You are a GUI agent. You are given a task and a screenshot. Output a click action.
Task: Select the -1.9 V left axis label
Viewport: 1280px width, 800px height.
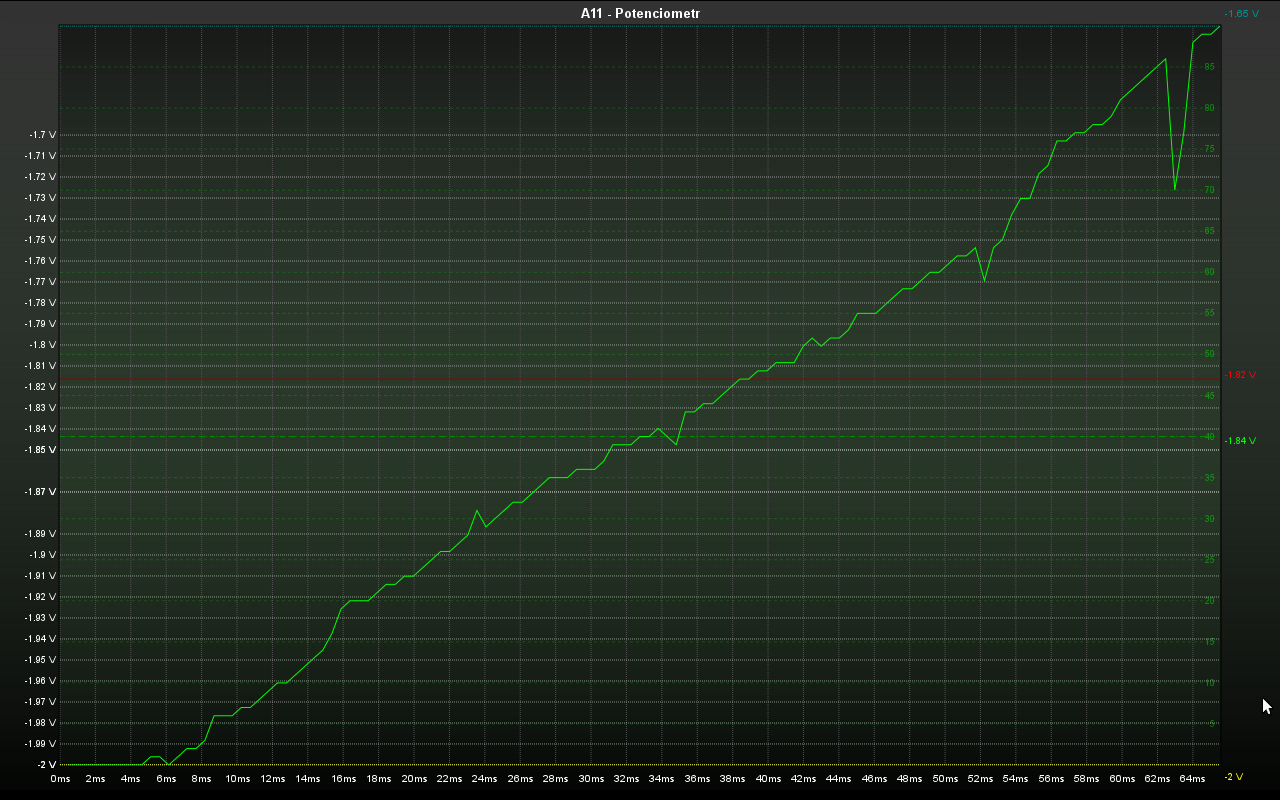click(42, 555)
